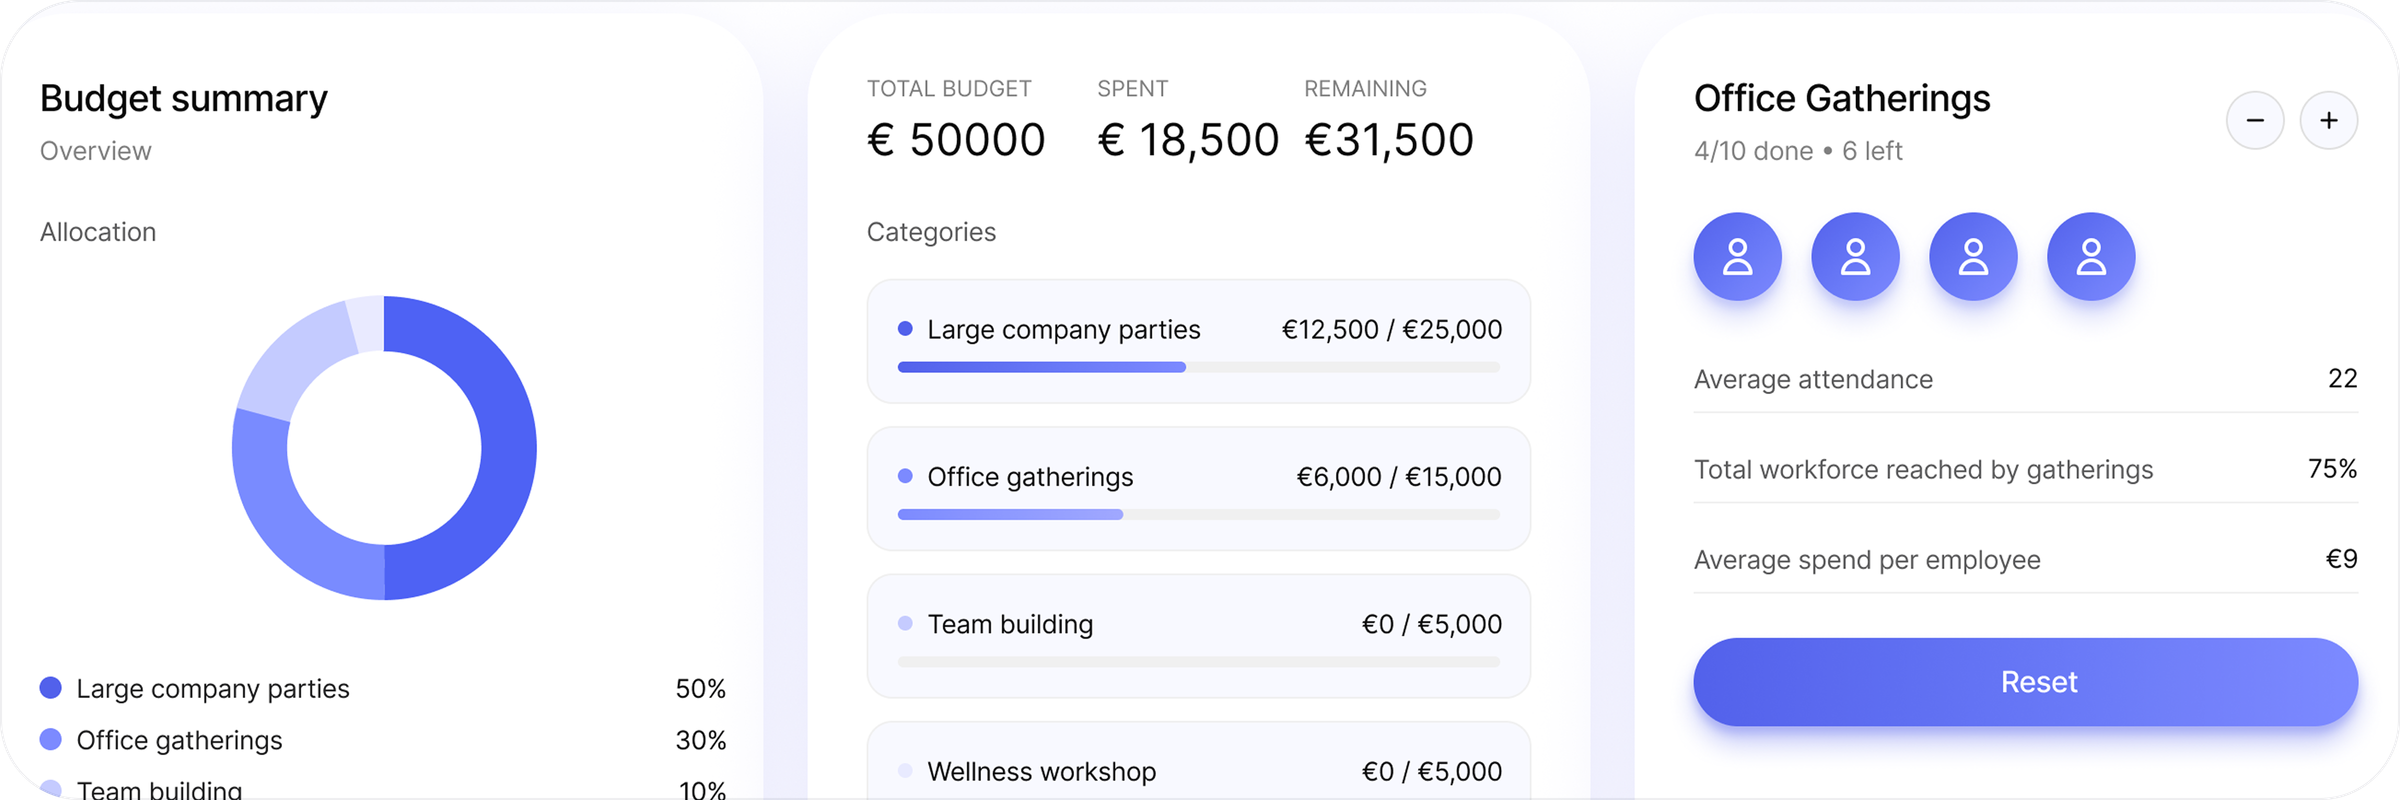Click the minus button for Office Gatherings

coord(2255,120)
